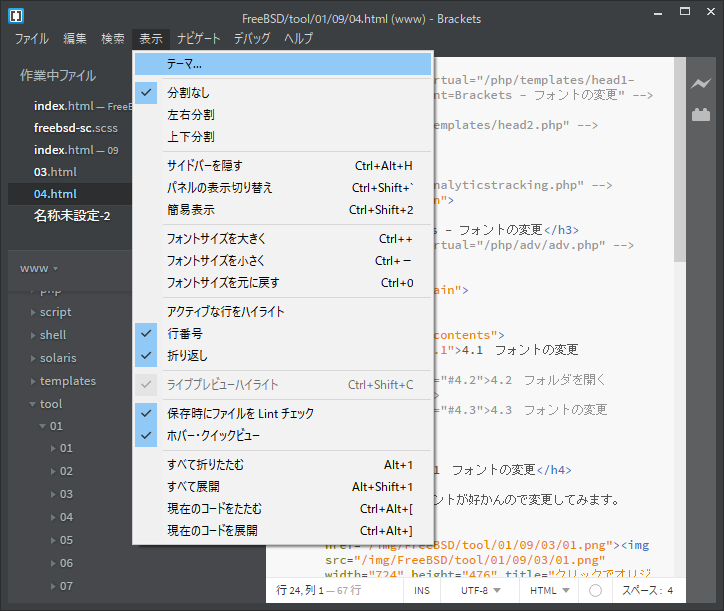Click 作業中ファイル header

tap(58, 75)
